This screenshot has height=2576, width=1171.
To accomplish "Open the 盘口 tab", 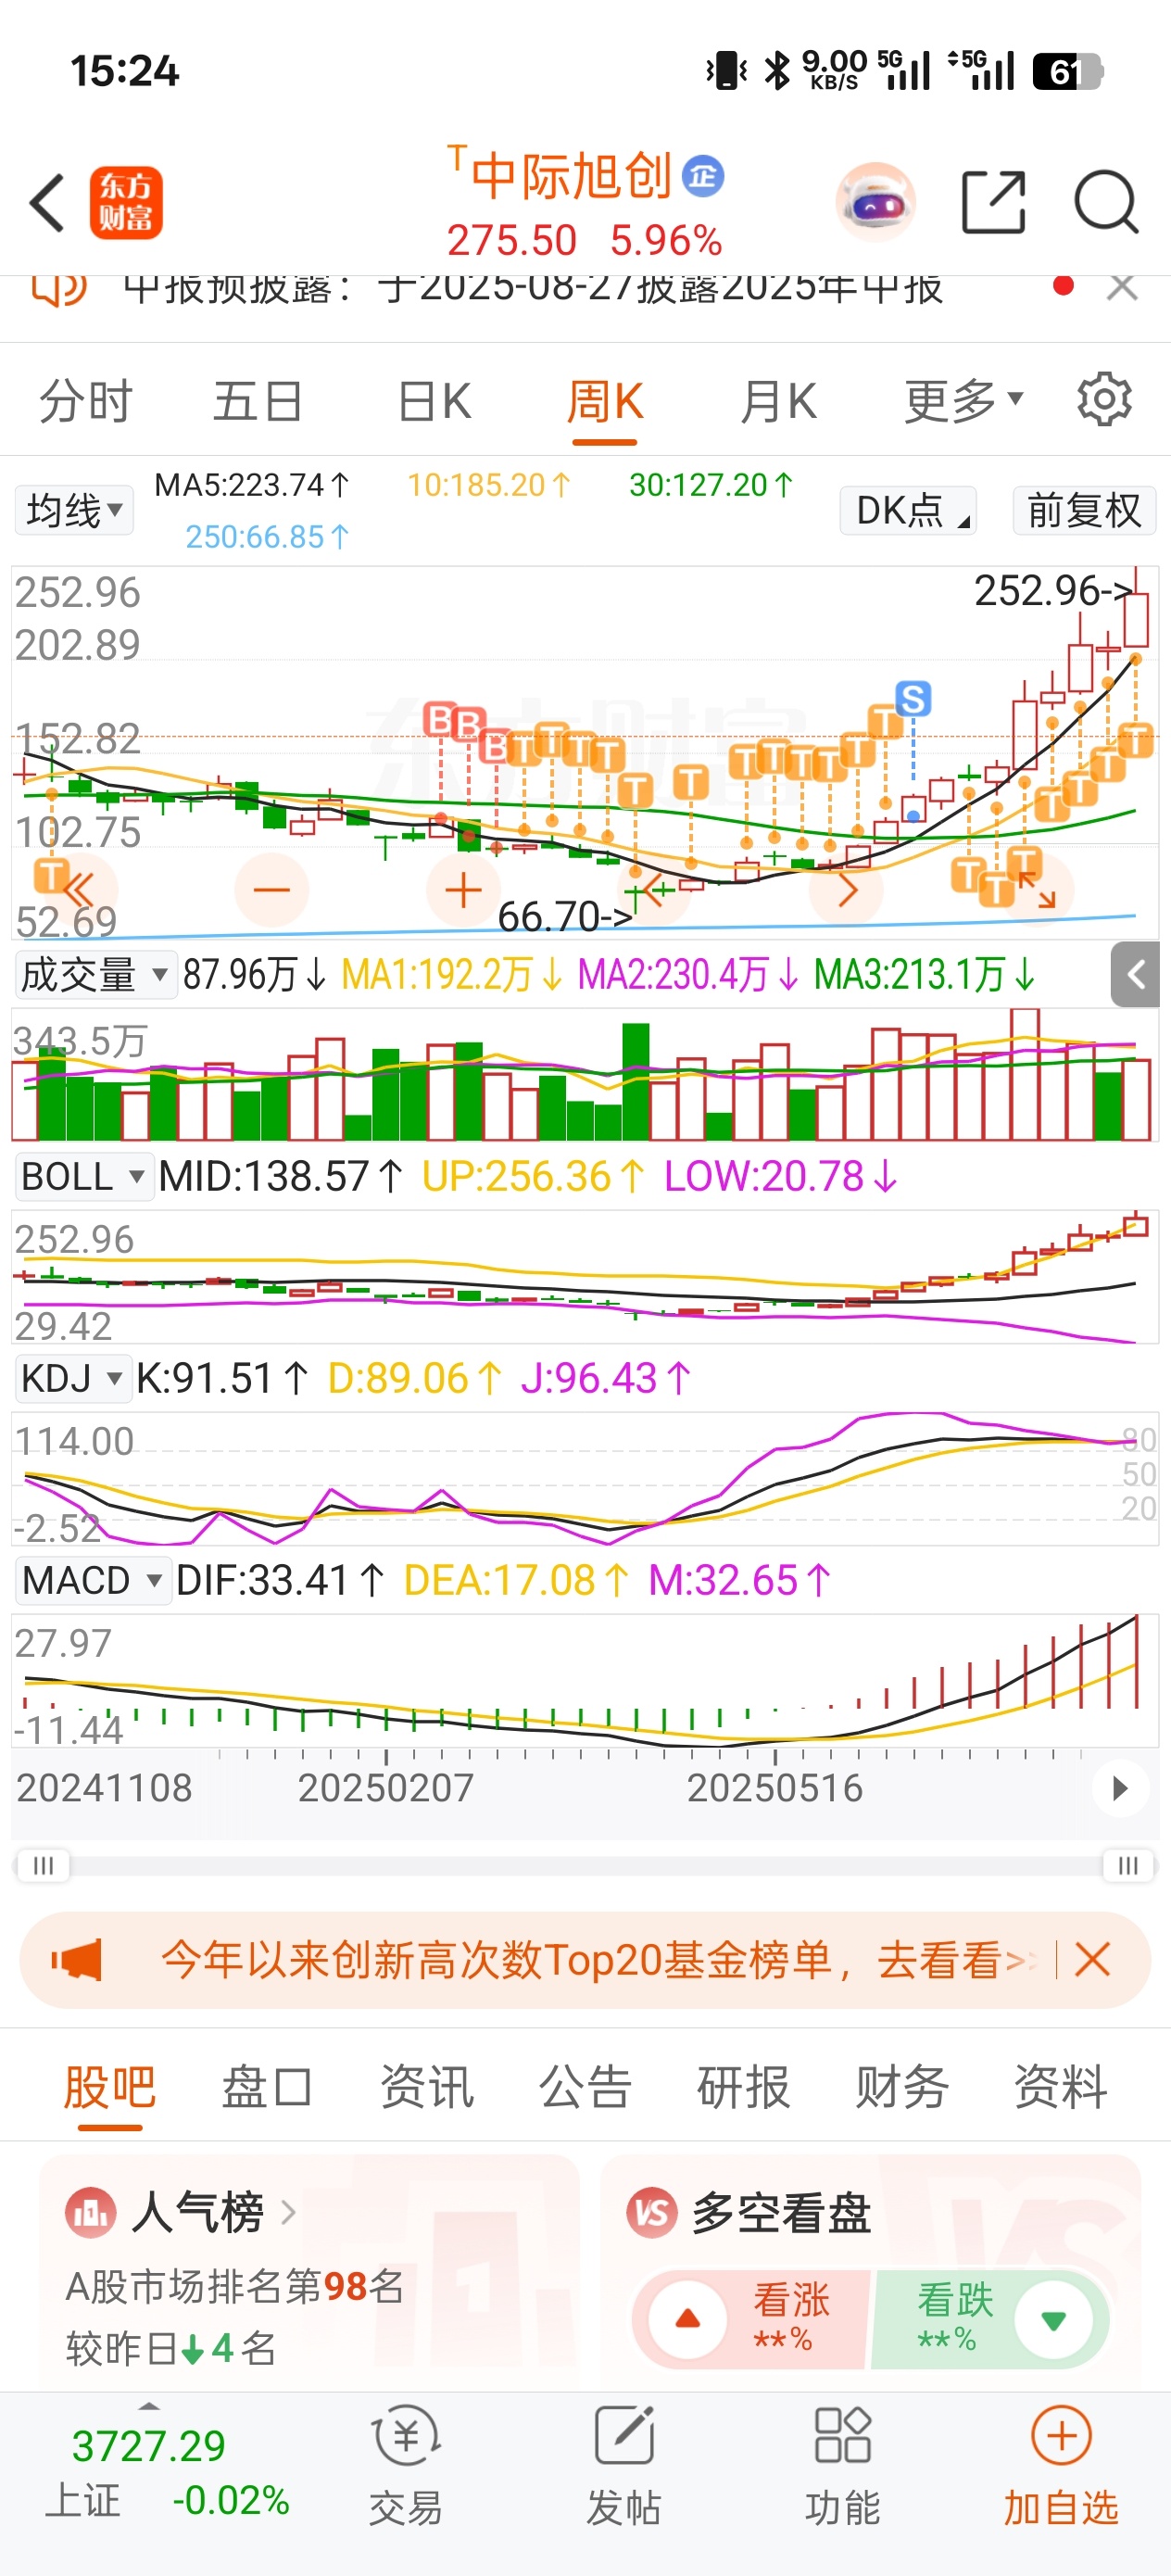I will click(267, 2087).
